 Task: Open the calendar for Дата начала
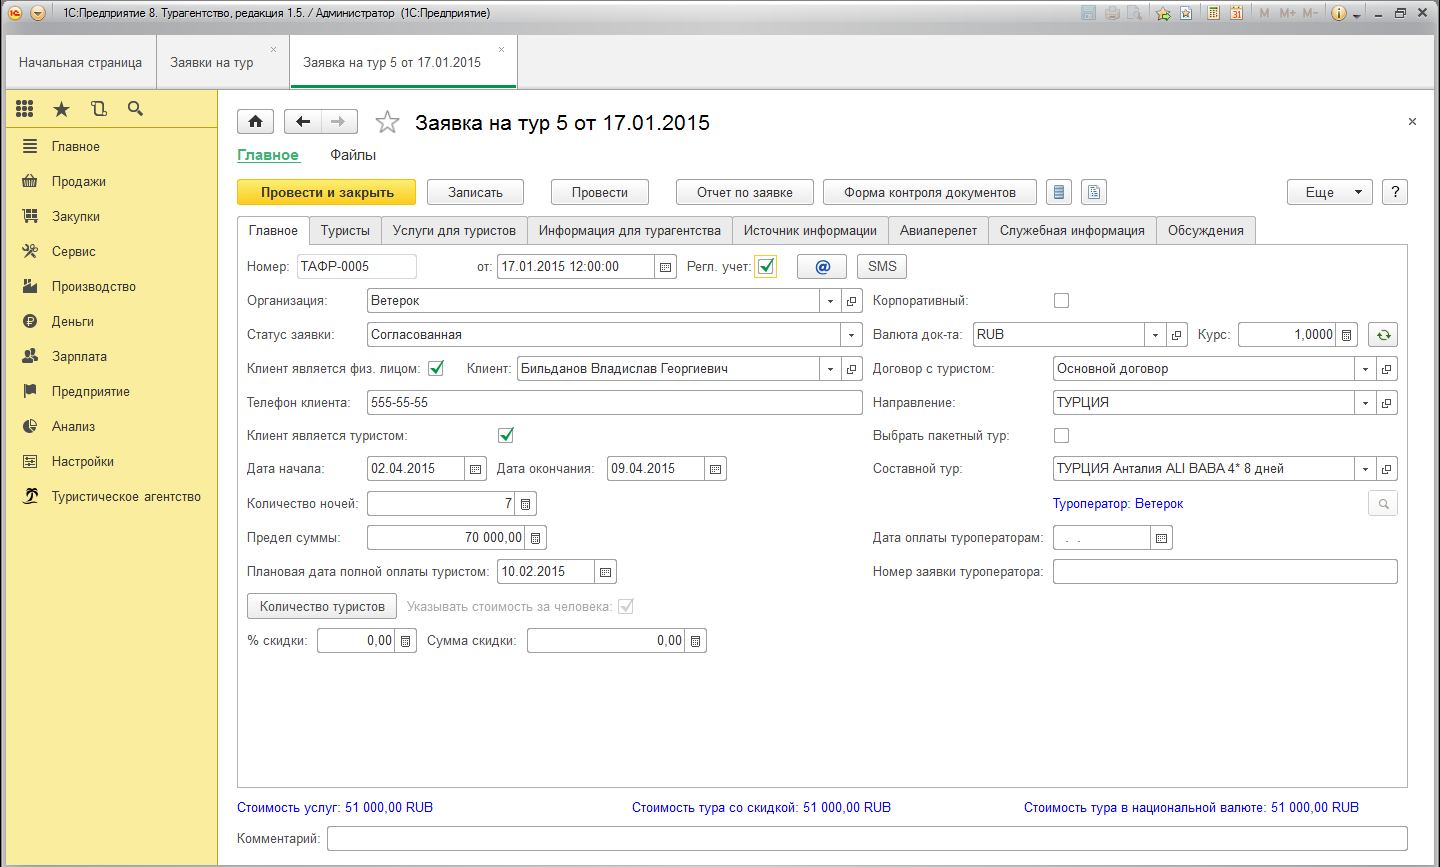click(x=476, y=469)
